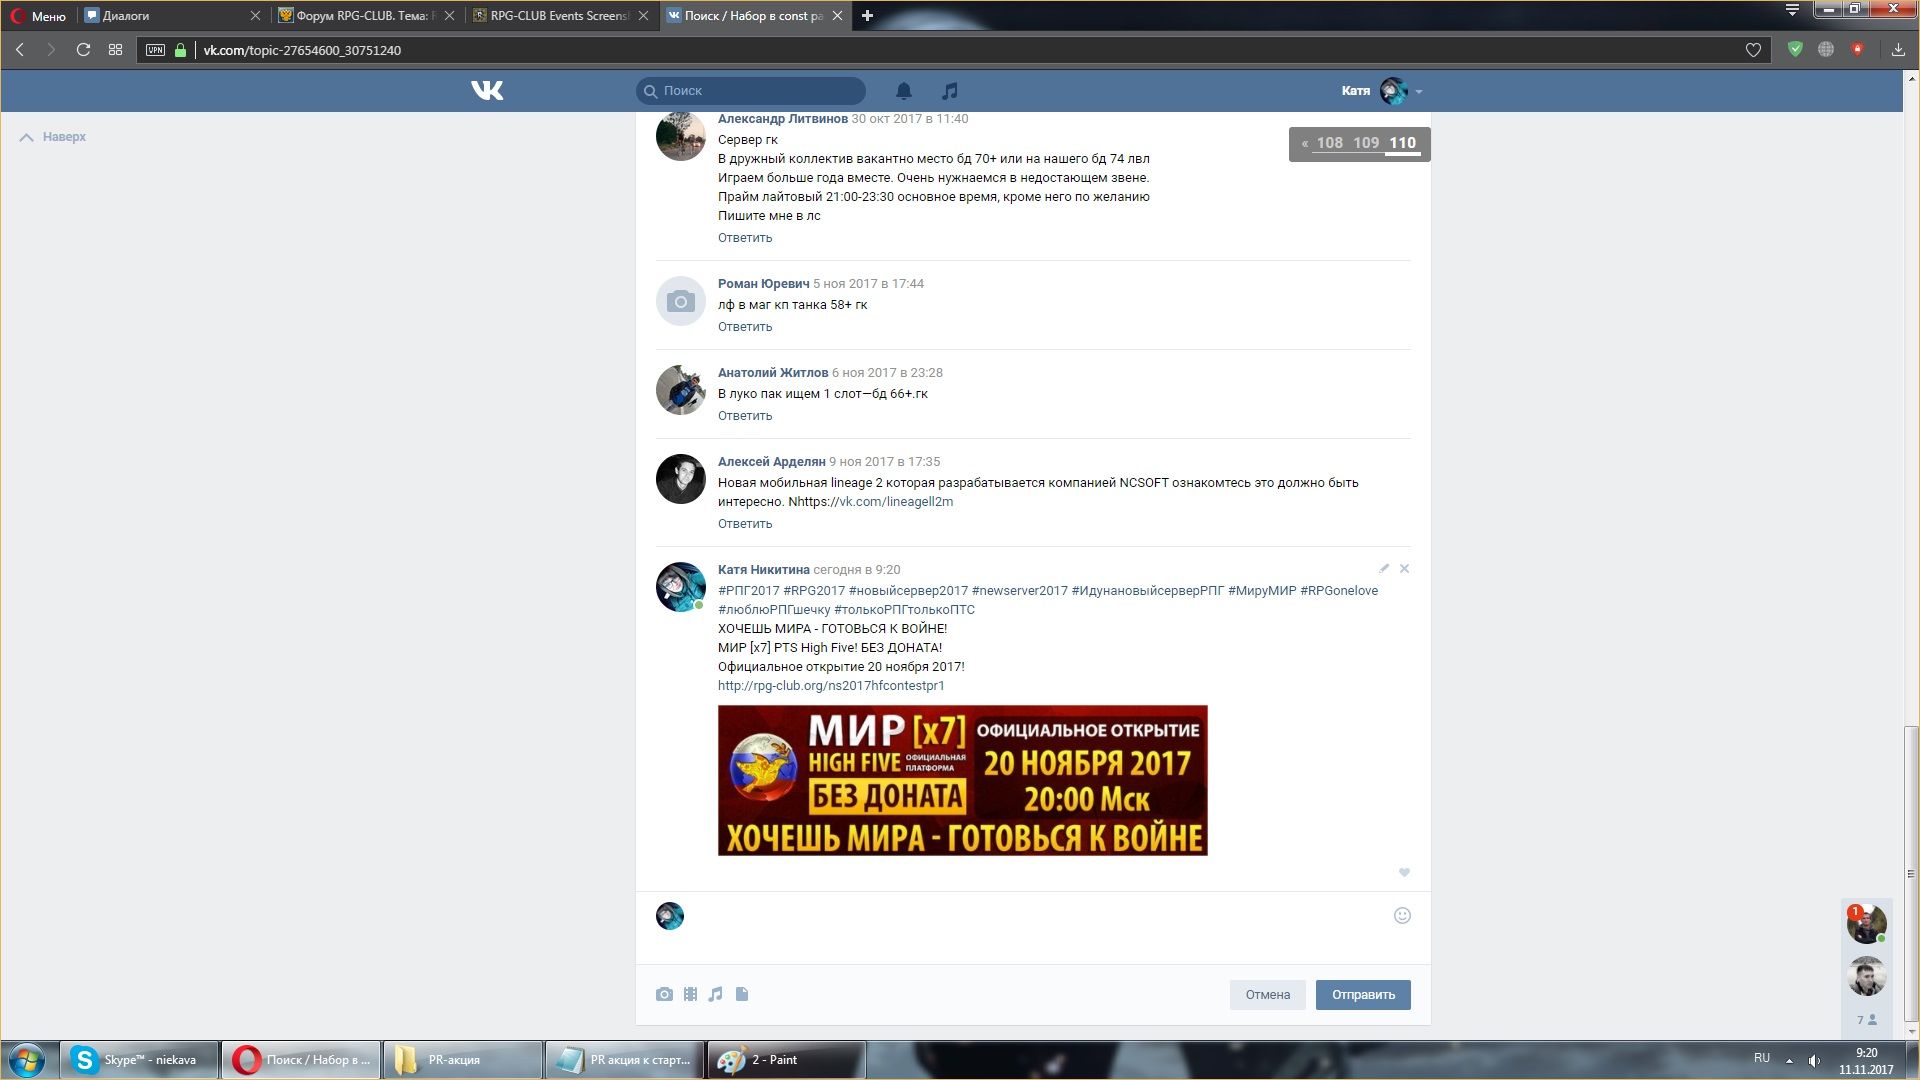Open VK music note icon in header
Image resolution: width=1920 pixels, height=1080 pixels.
coord(949,91)
